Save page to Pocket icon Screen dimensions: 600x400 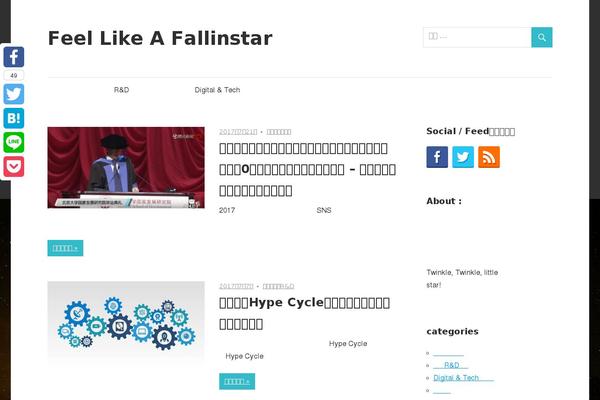(x=14, y=167)
